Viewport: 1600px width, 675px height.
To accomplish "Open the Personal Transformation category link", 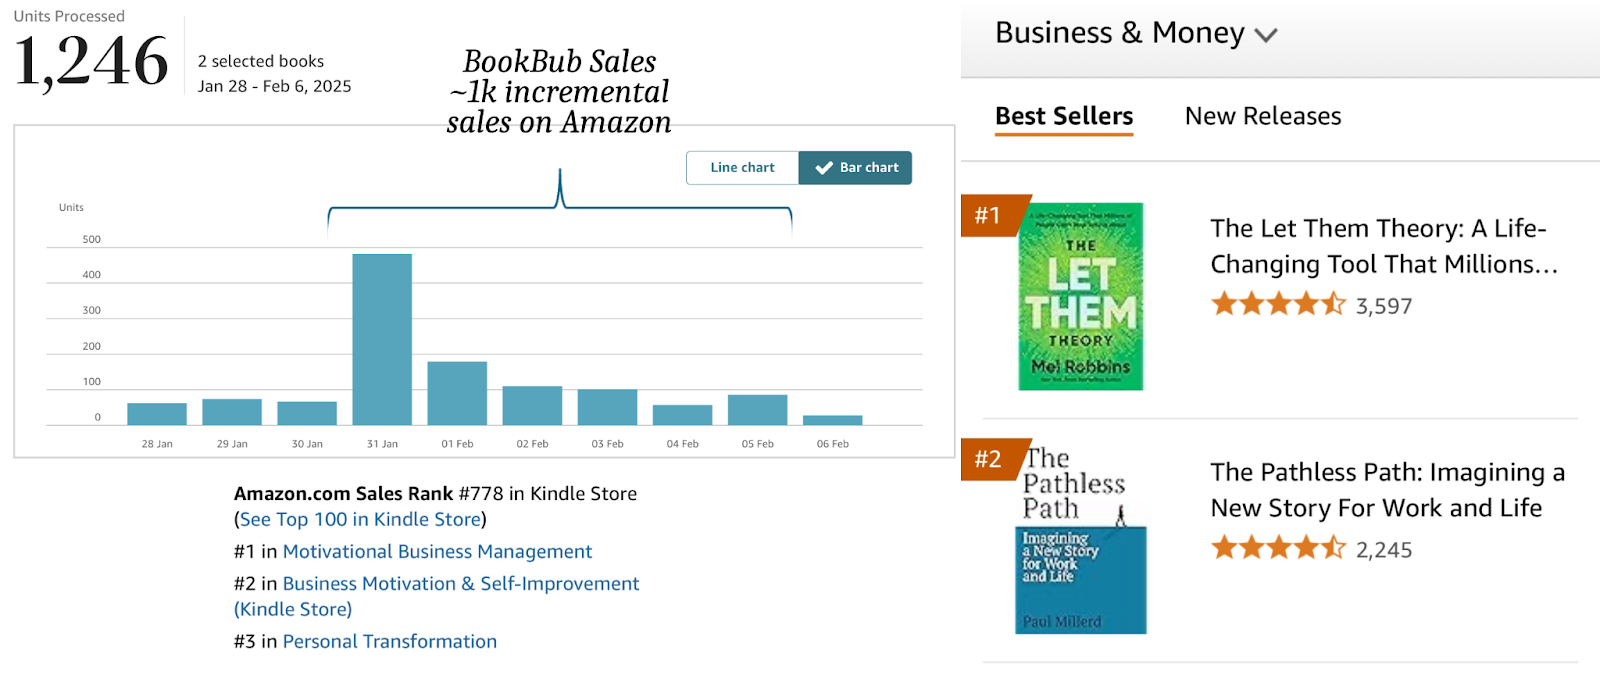I will [389, 641].
